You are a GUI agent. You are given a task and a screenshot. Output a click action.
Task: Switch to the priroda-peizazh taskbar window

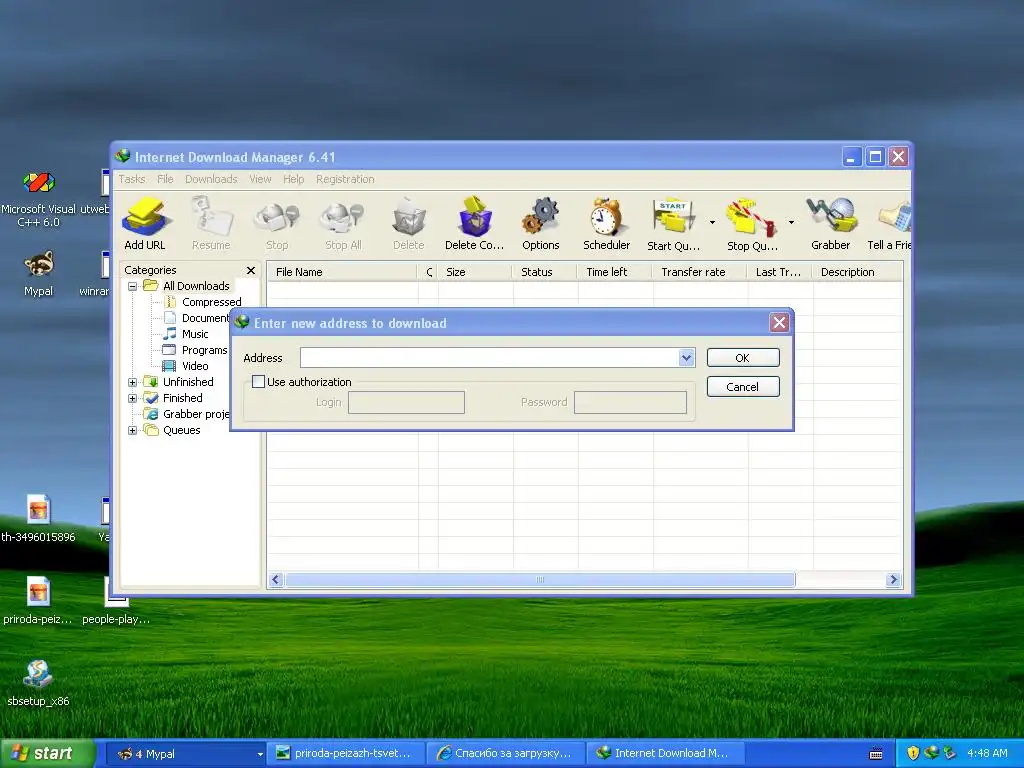345,754
